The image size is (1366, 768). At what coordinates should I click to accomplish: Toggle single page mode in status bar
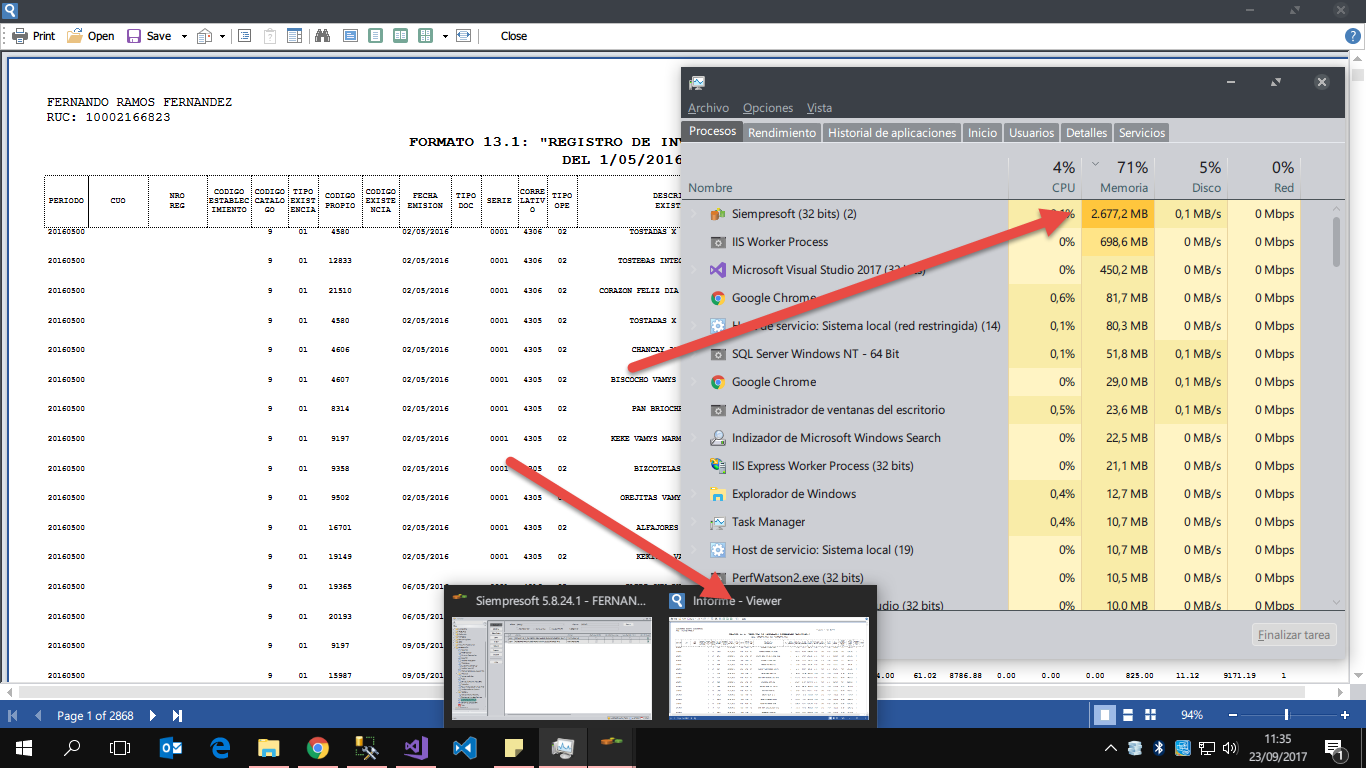(1105, 715)
